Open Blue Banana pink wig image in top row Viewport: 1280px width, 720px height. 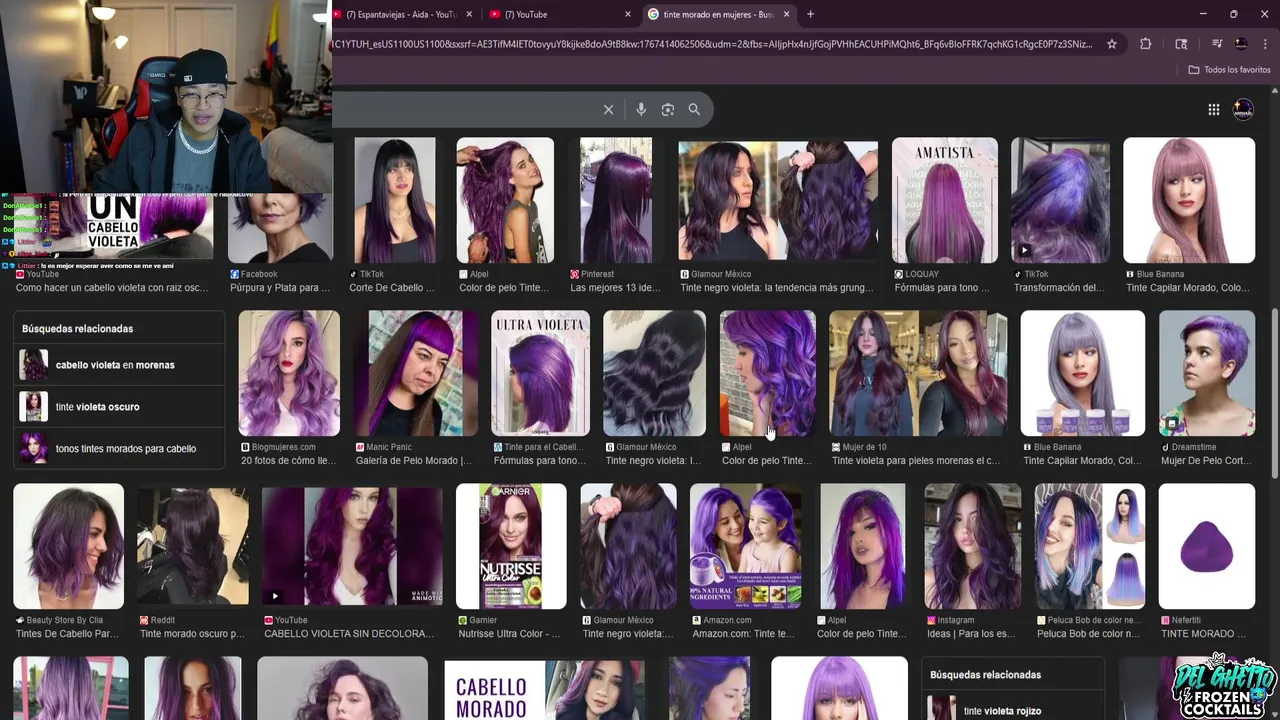point(1189,200)
